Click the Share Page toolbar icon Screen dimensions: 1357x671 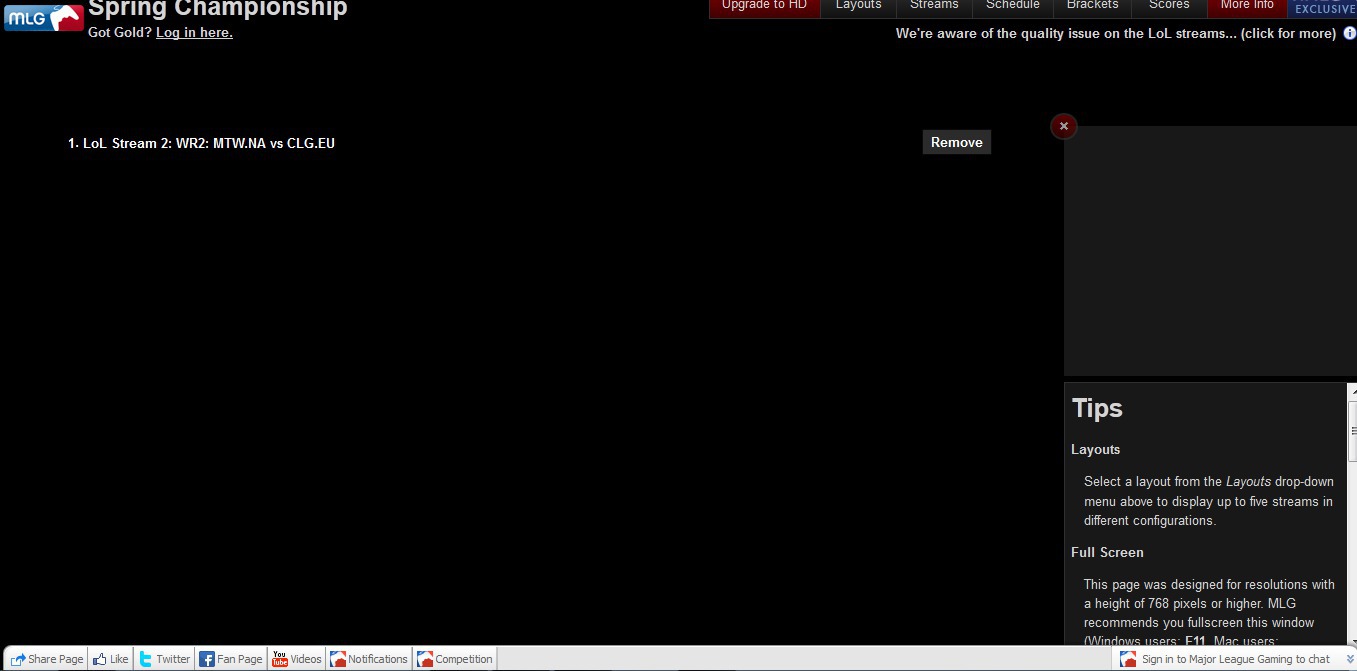[17, 659]
